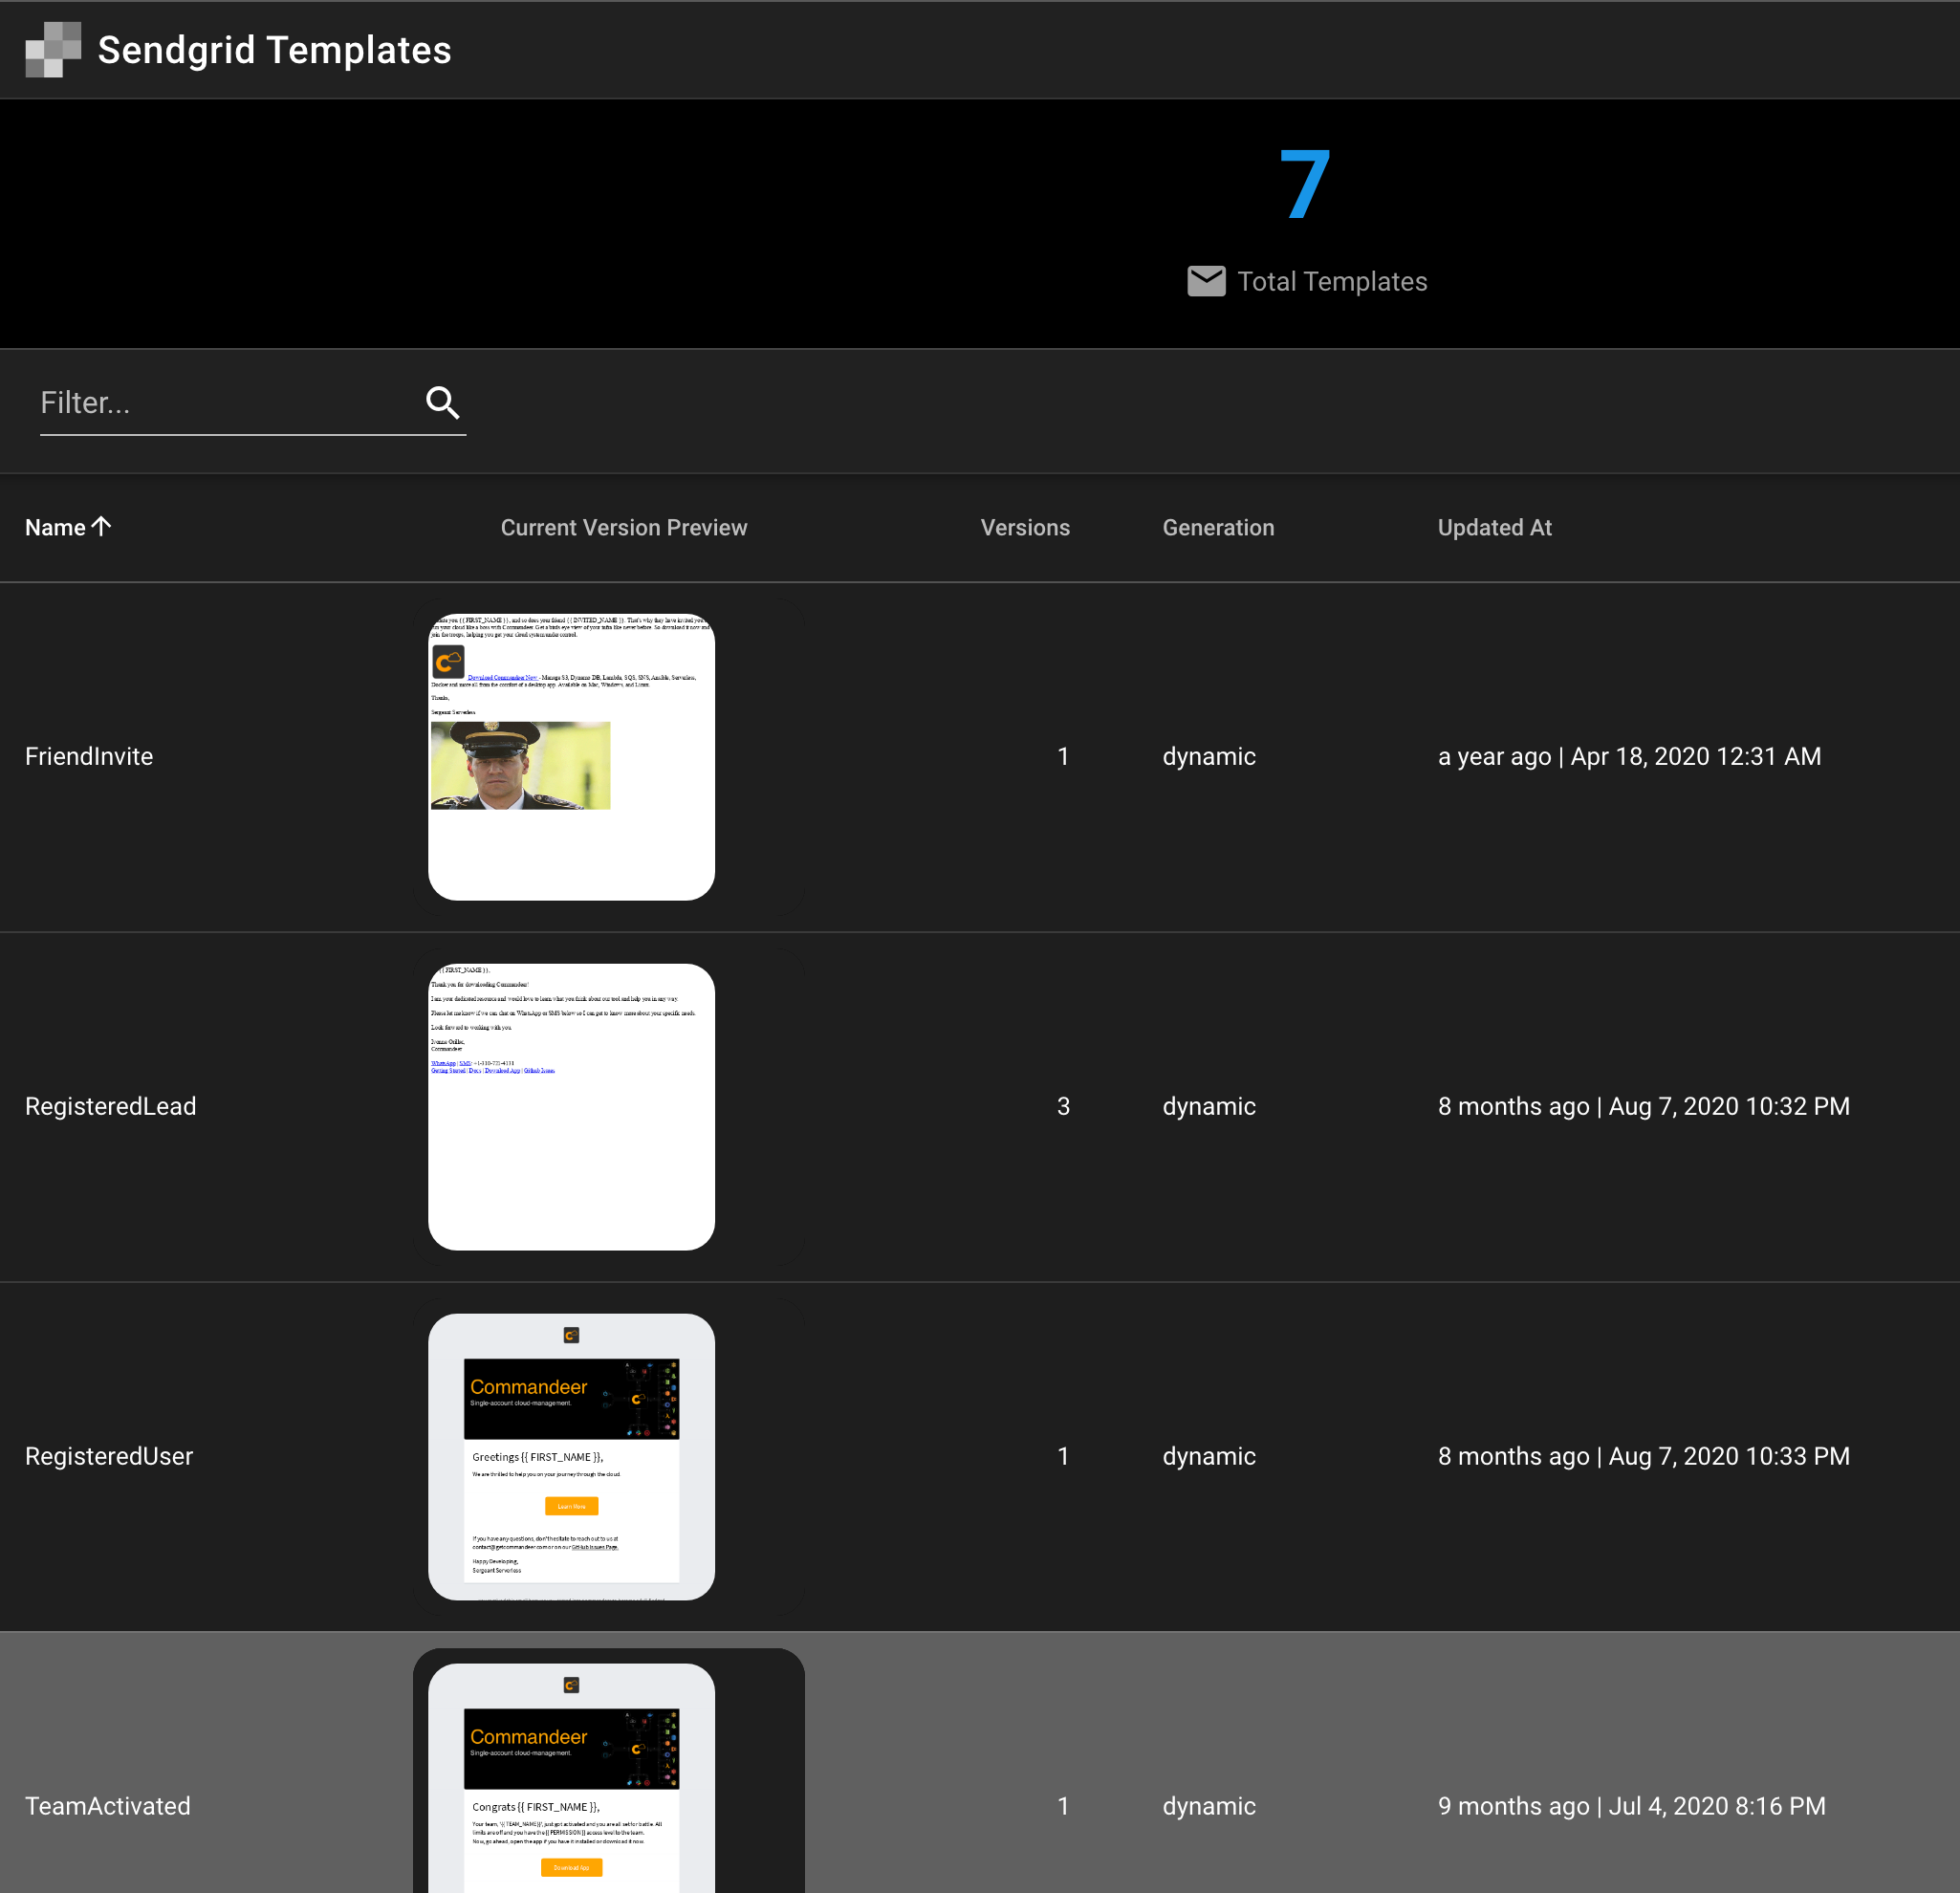Open the RegisteredLead preview thumbnail
The image size is (1960, 1893).
[x=571, y=1107]
